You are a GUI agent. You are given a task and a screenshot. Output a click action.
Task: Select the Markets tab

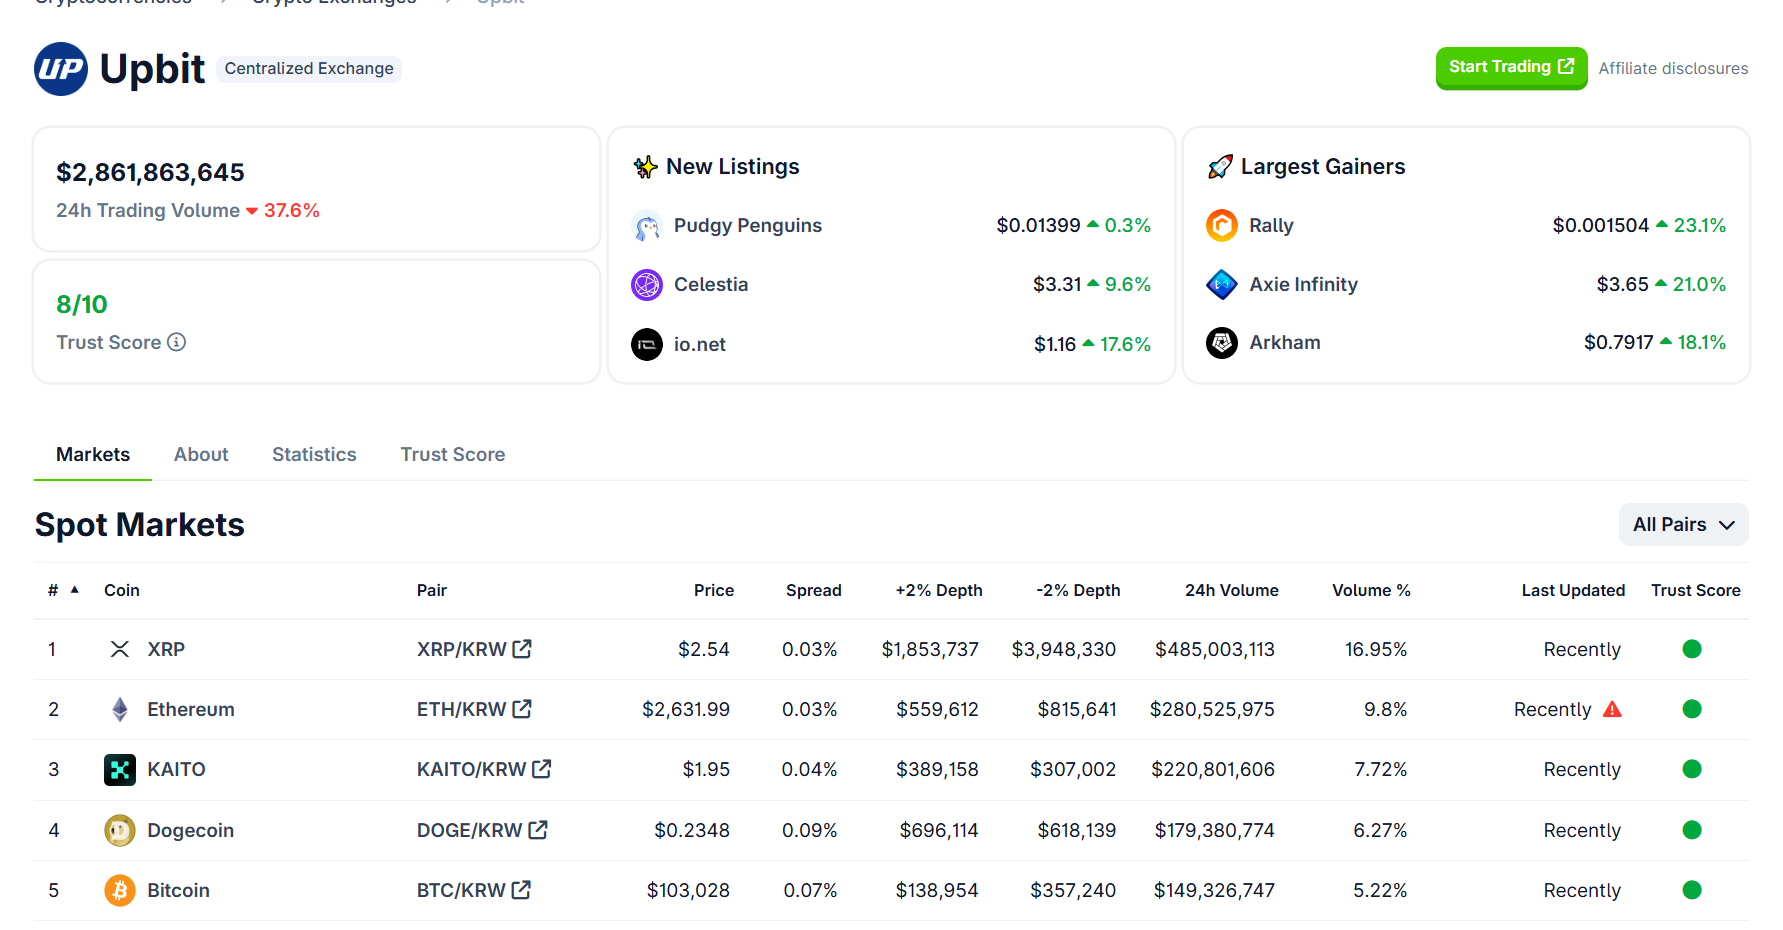(93, 455)
